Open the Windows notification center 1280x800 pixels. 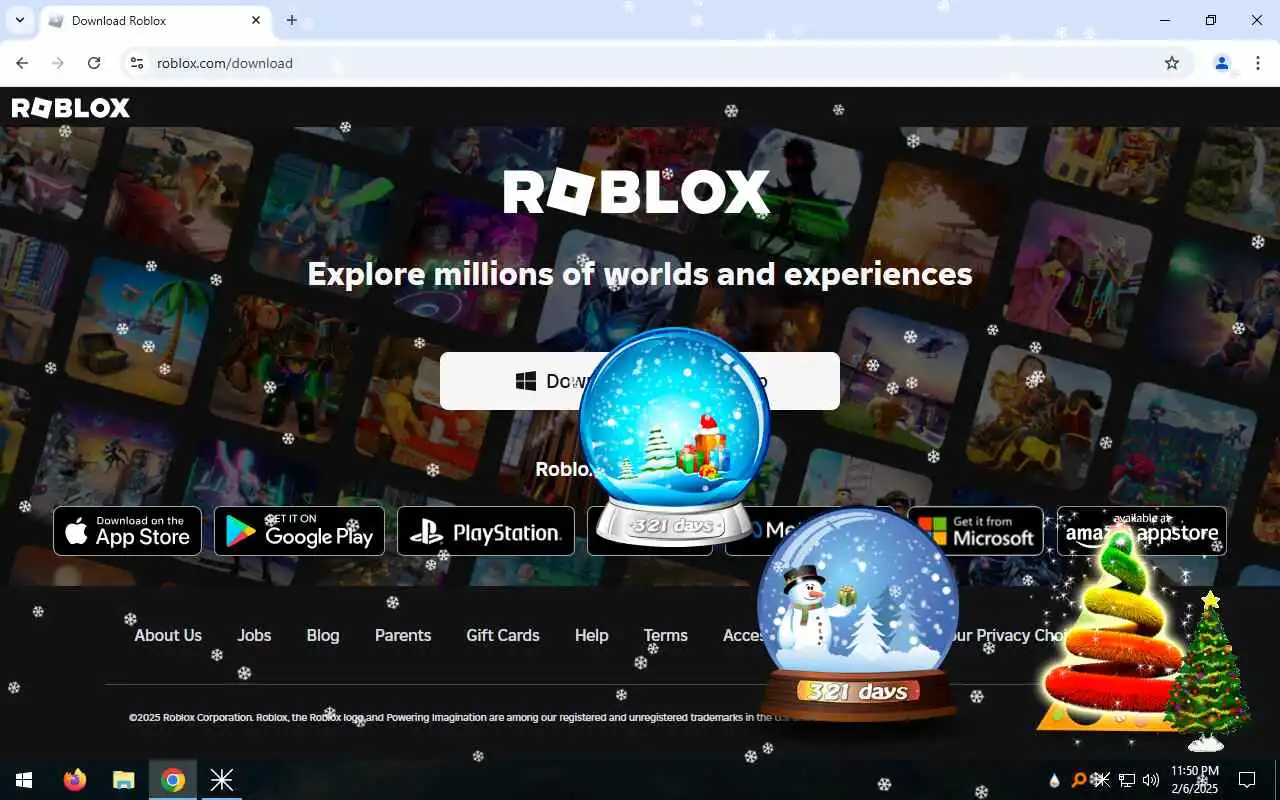point(1247,780)
